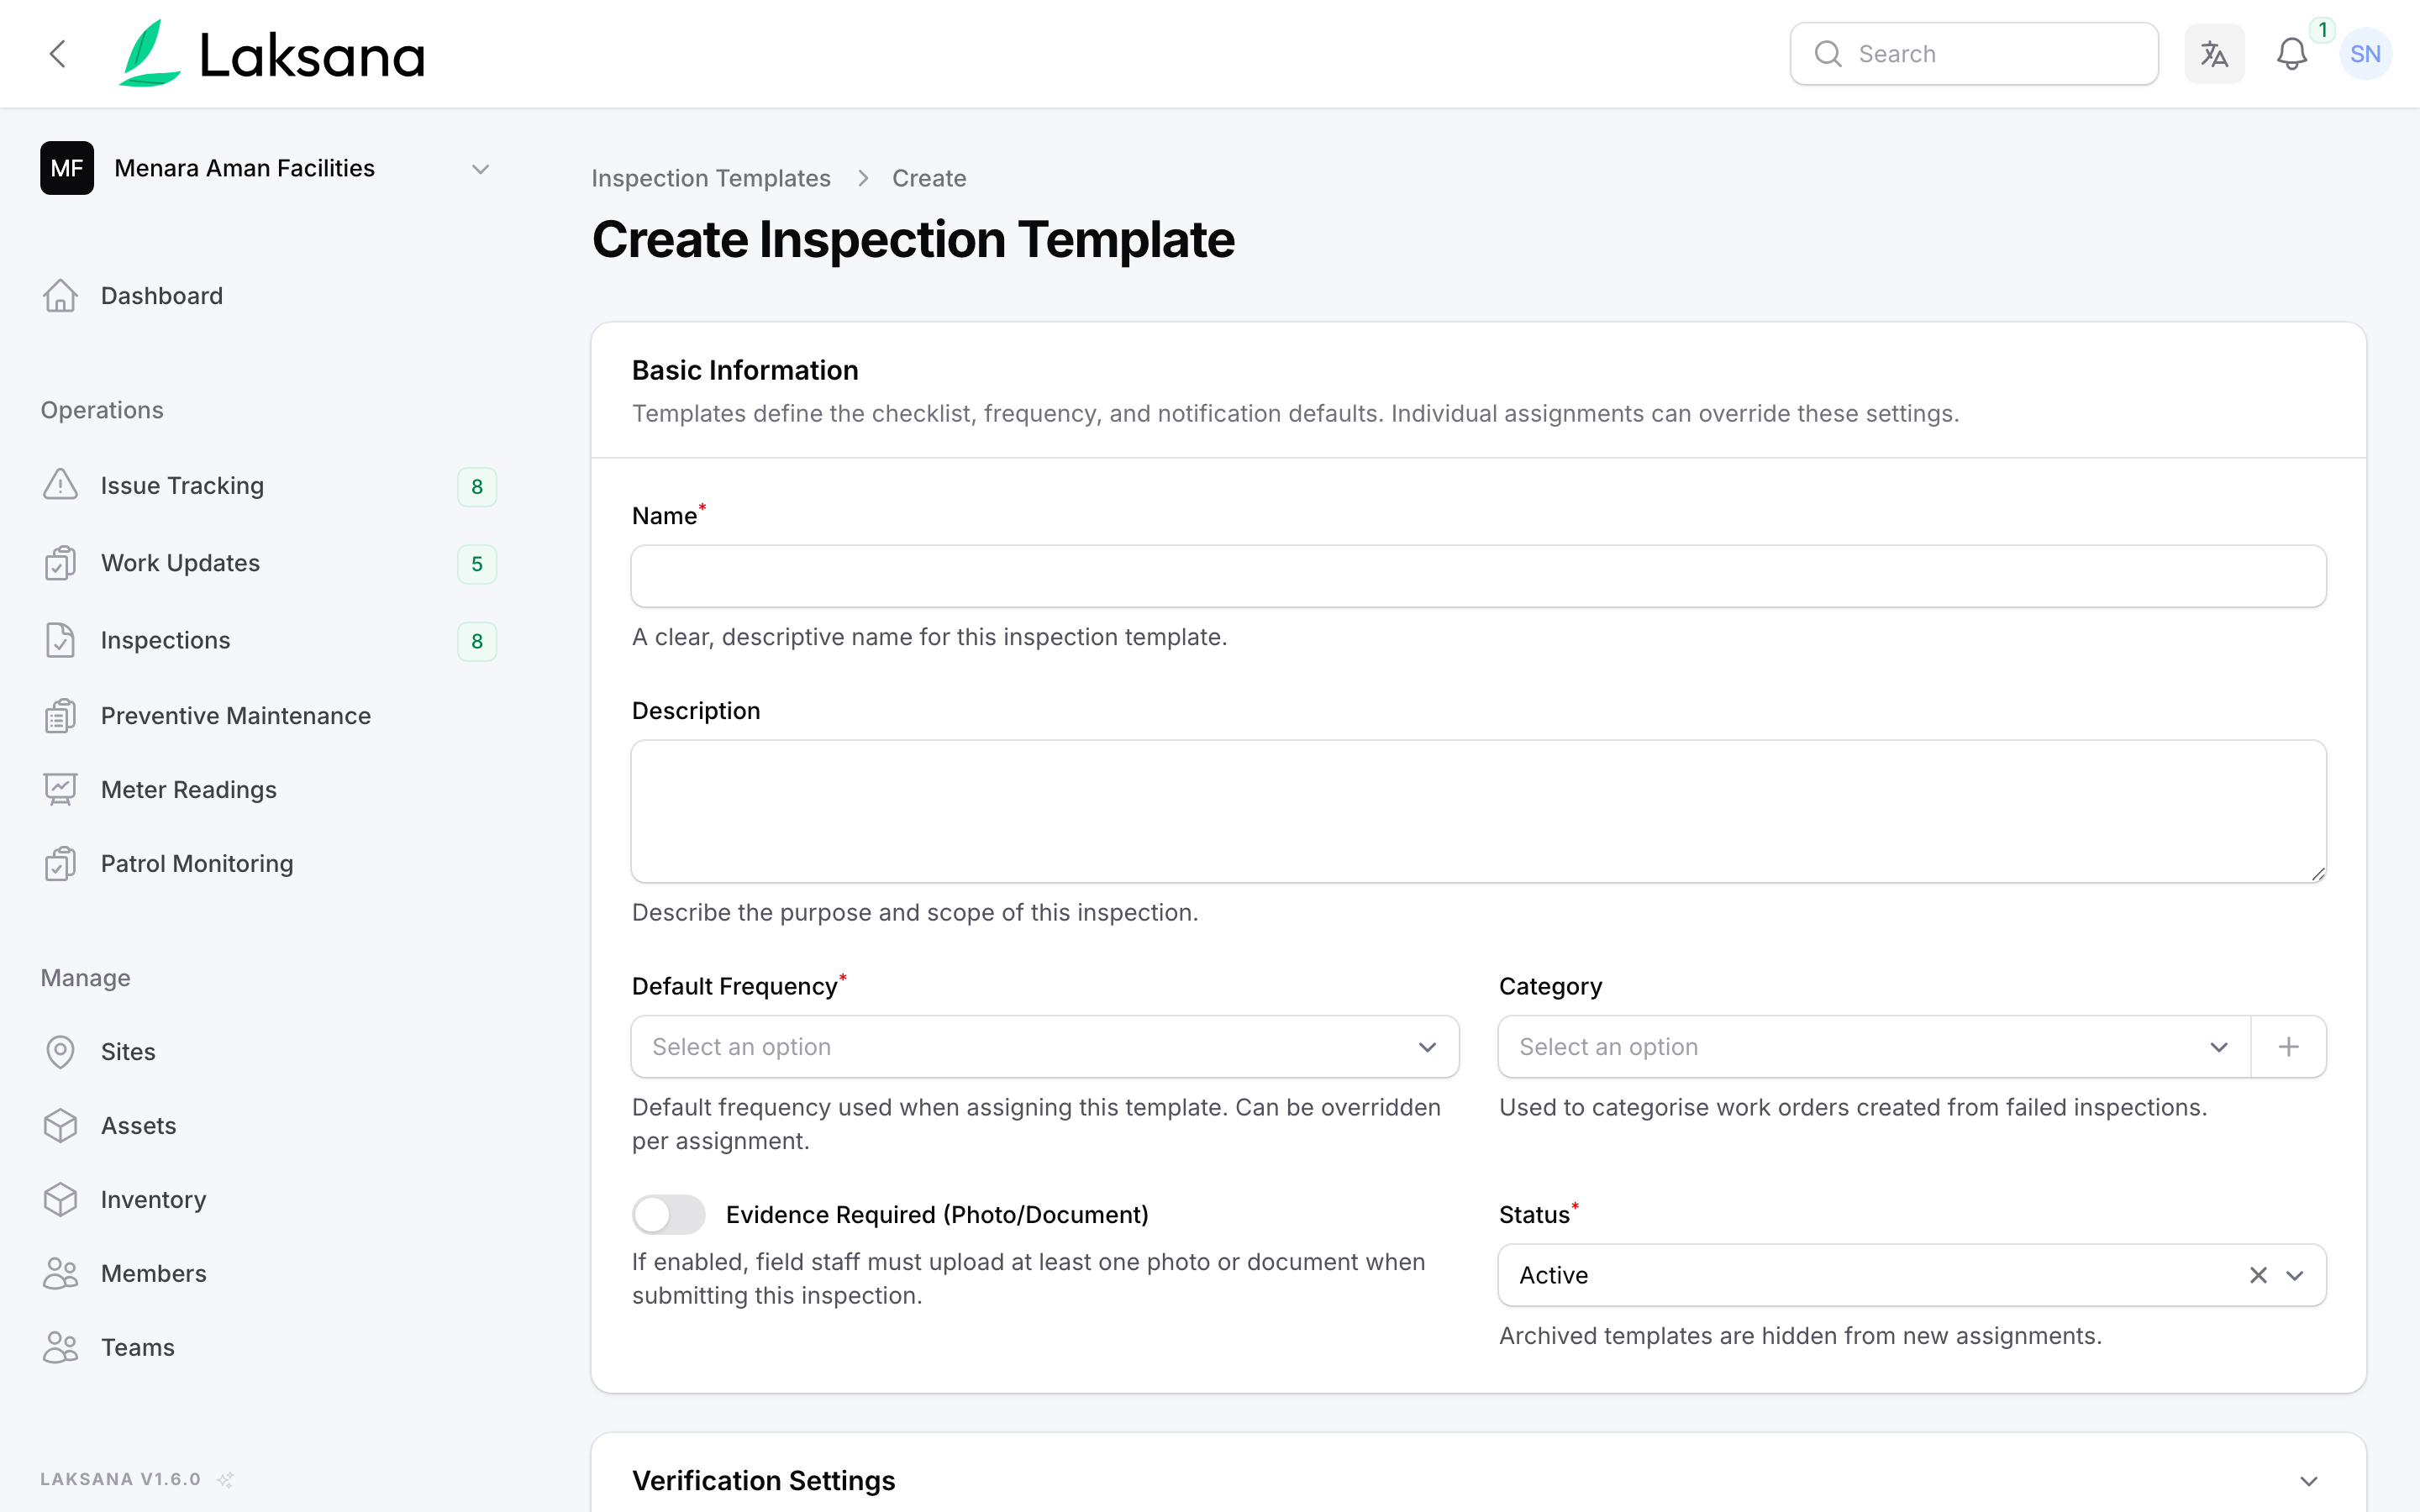
Task: Open the SN user avatar menu
Action: (2365, 54)
